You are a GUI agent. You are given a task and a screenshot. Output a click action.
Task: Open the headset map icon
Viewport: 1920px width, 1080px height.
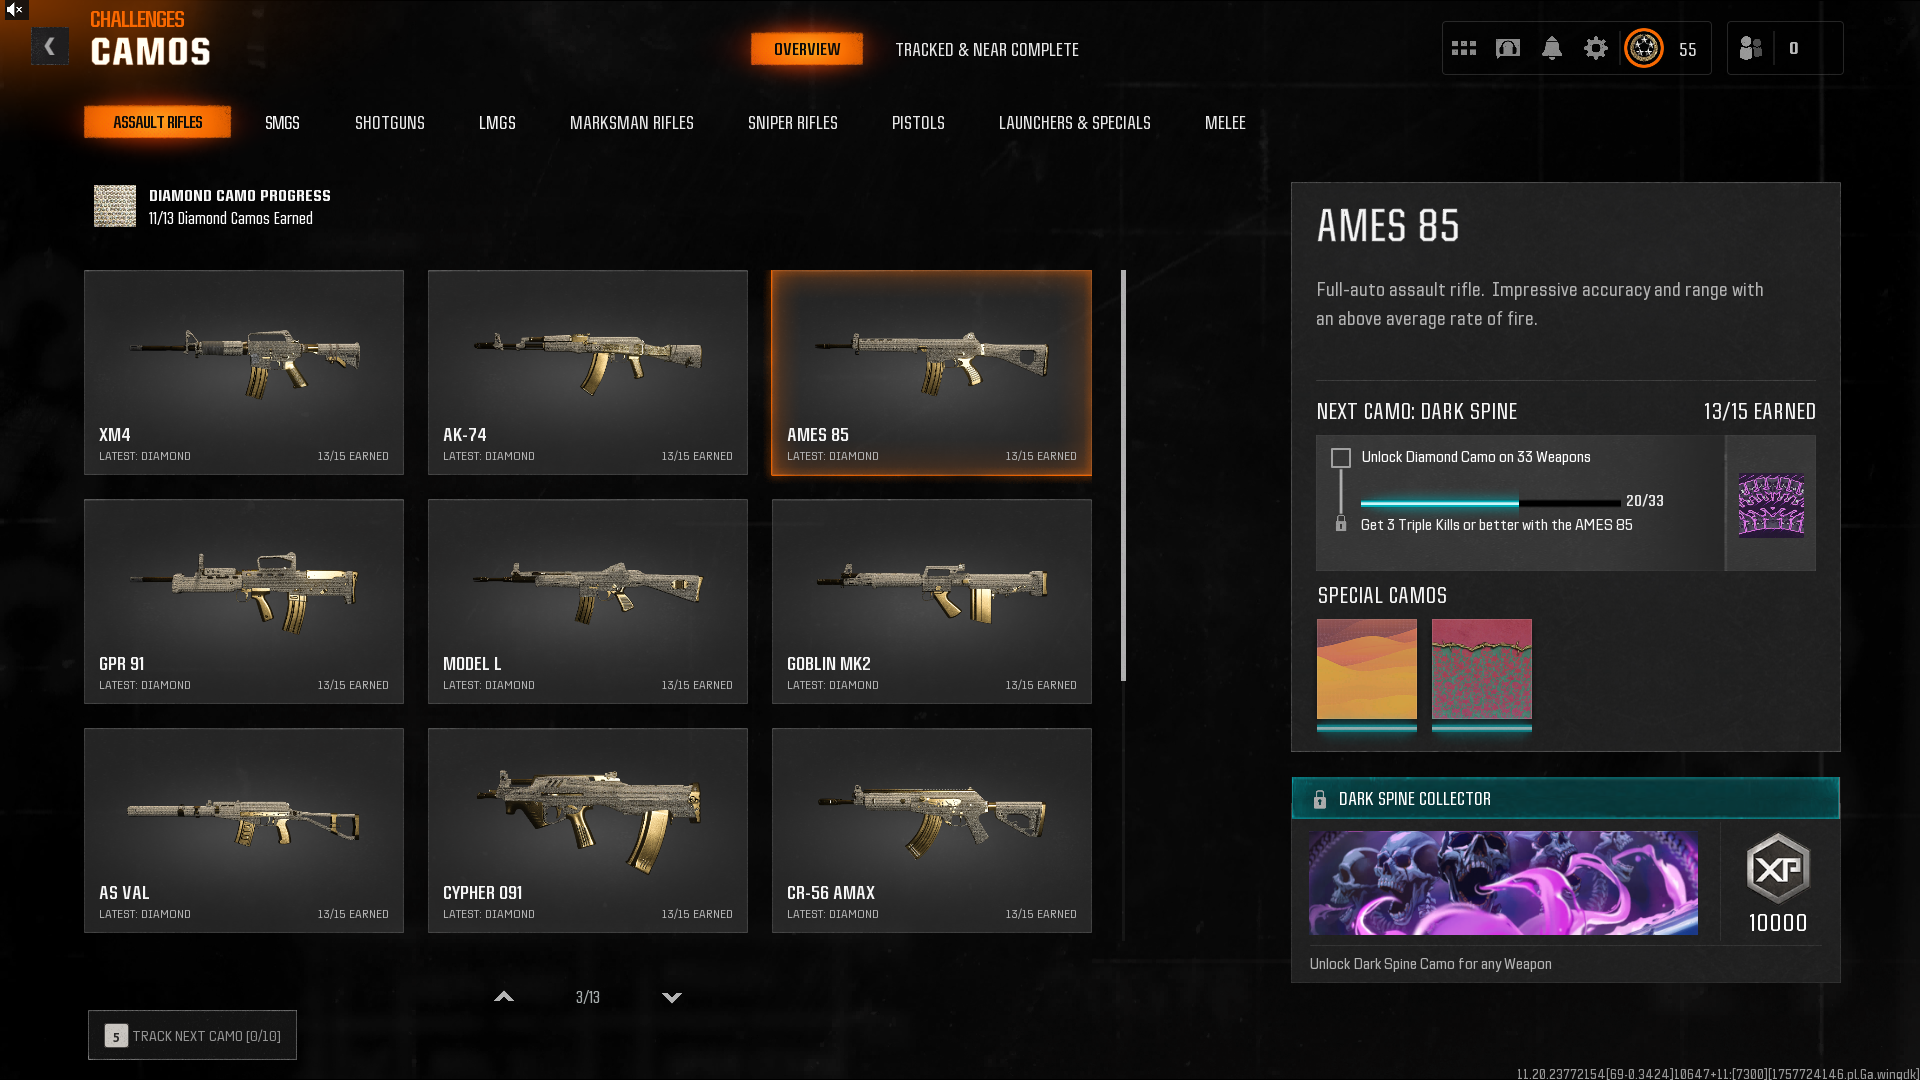point(1508,48)
